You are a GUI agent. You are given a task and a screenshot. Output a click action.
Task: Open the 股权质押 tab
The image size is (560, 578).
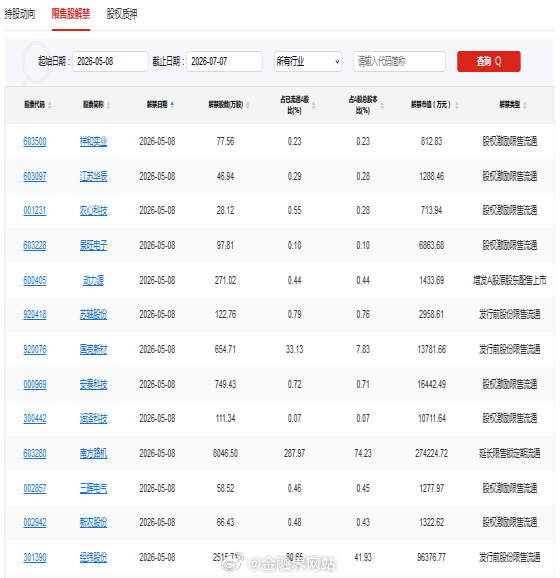pyautogui.click(x=122, y=14)
